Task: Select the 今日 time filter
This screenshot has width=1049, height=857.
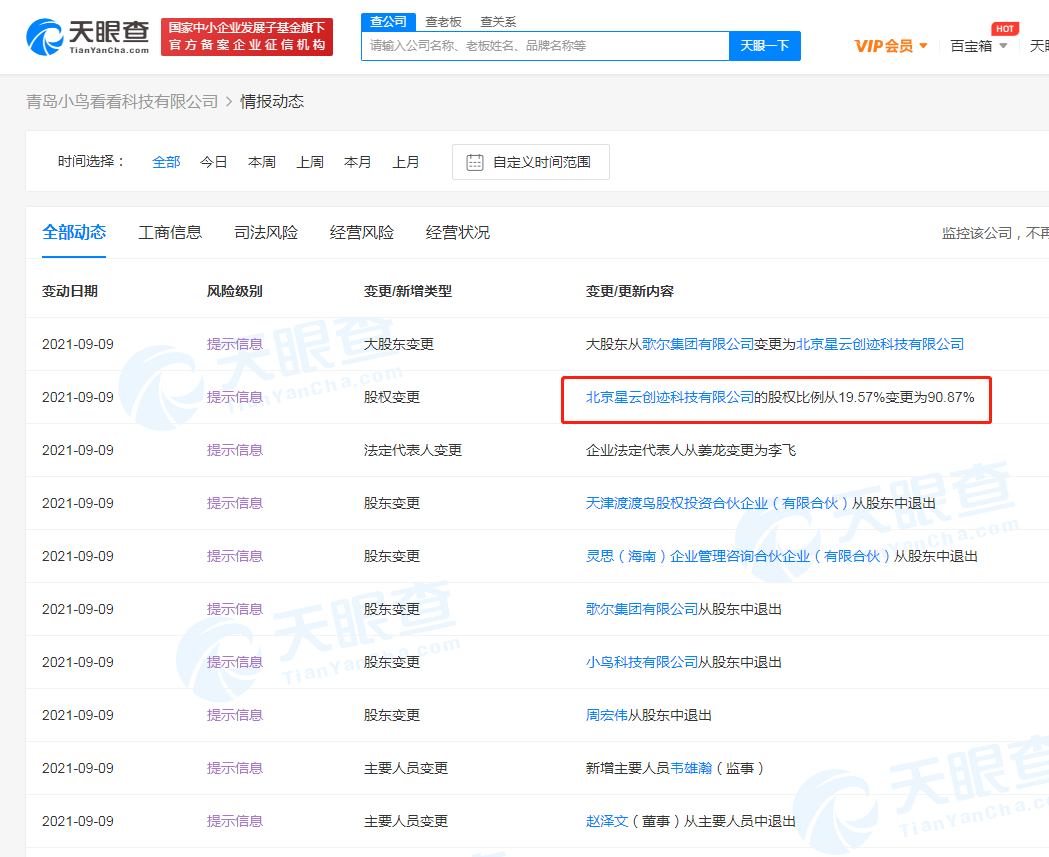Action: [x=213, y=162]
